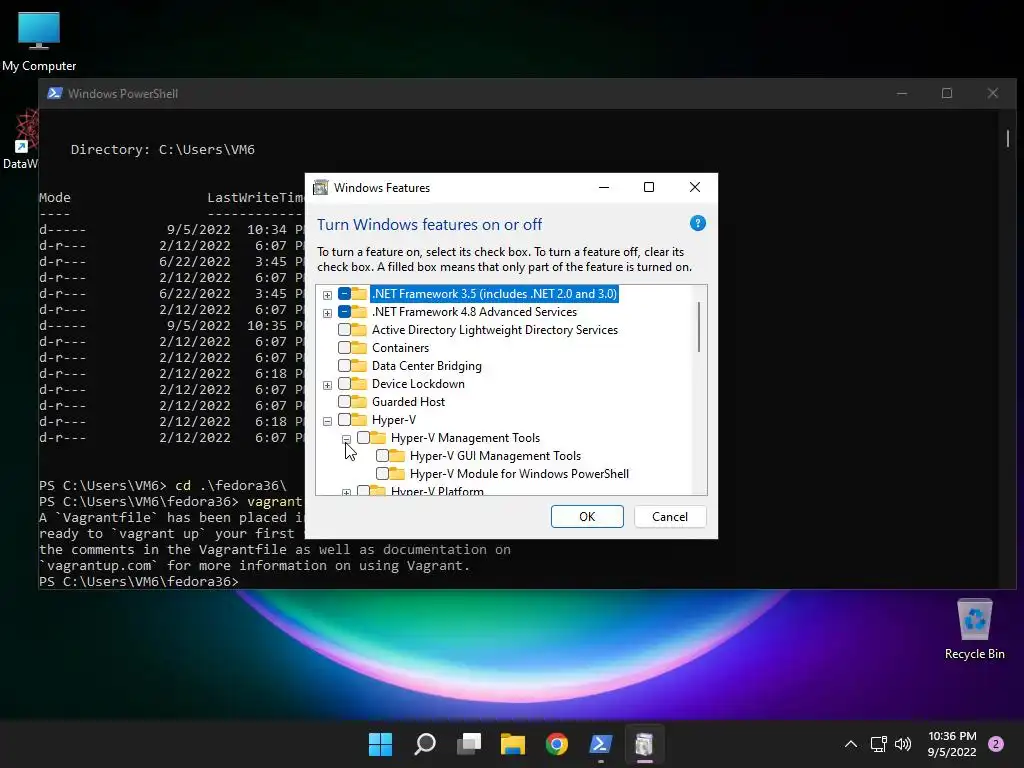This screenshot has width=1024, height=768.
Task: Click the PowerShell title bar icon
Action: pyautogui.click(x=55, y=93)
